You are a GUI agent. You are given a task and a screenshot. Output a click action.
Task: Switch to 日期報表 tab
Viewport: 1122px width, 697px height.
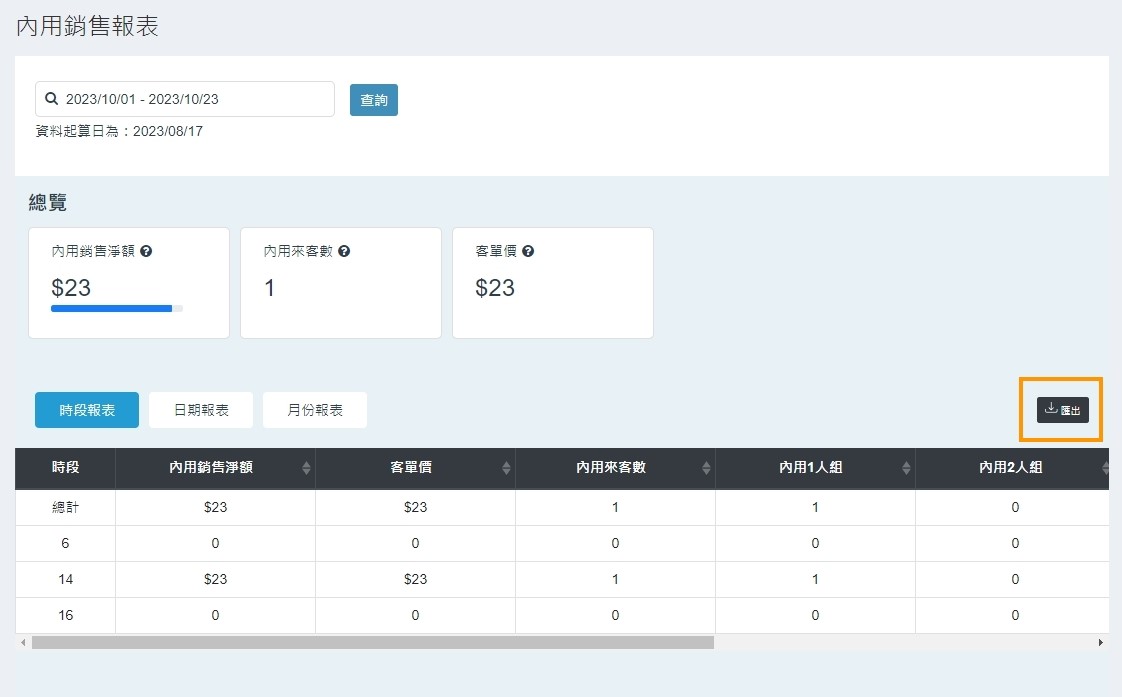click(201, 410)
